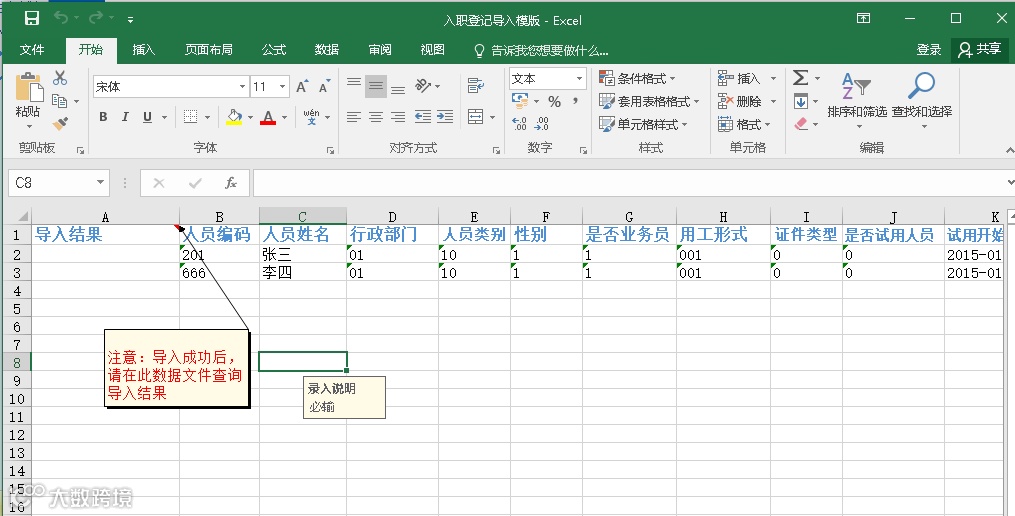Switch to the 视图 tab

tap(432, 50)
